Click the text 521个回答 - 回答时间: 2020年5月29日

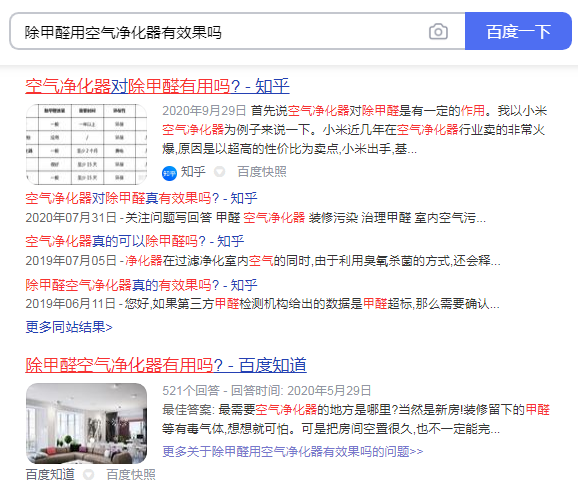coord(267,390)
